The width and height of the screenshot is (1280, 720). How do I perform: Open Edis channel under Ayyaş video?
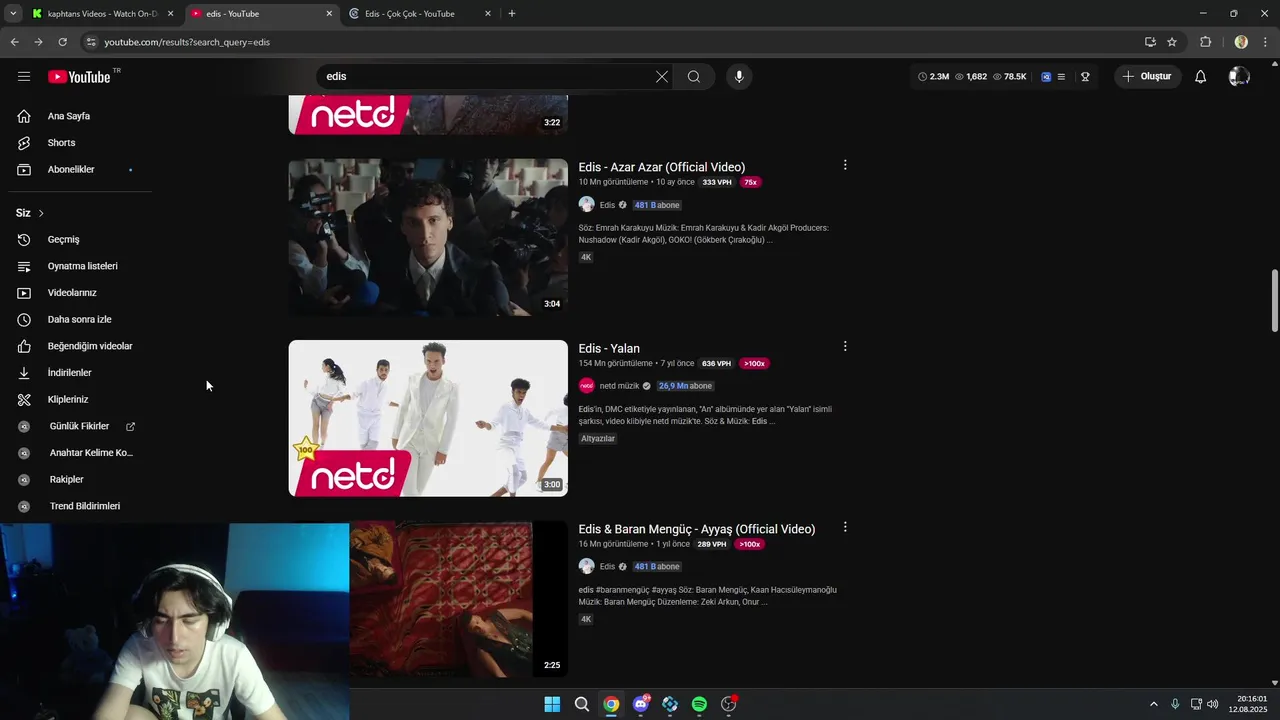607,566
